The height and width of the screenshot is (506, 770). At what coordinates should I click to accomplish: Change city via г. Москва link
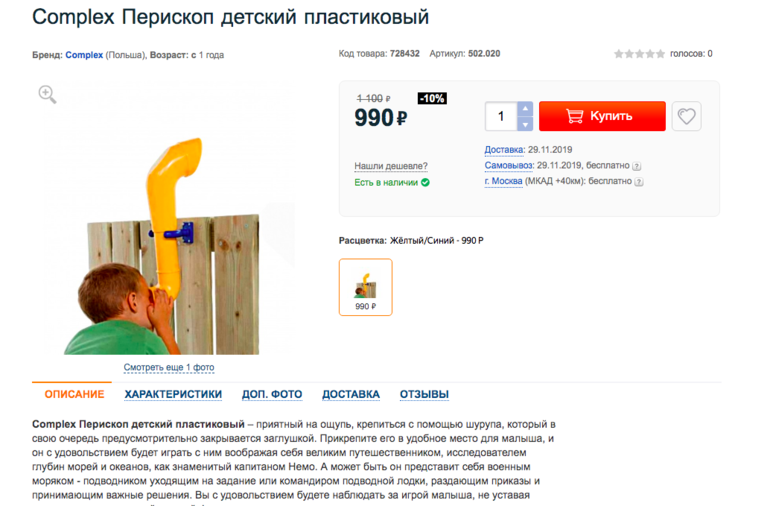point(503,181)
